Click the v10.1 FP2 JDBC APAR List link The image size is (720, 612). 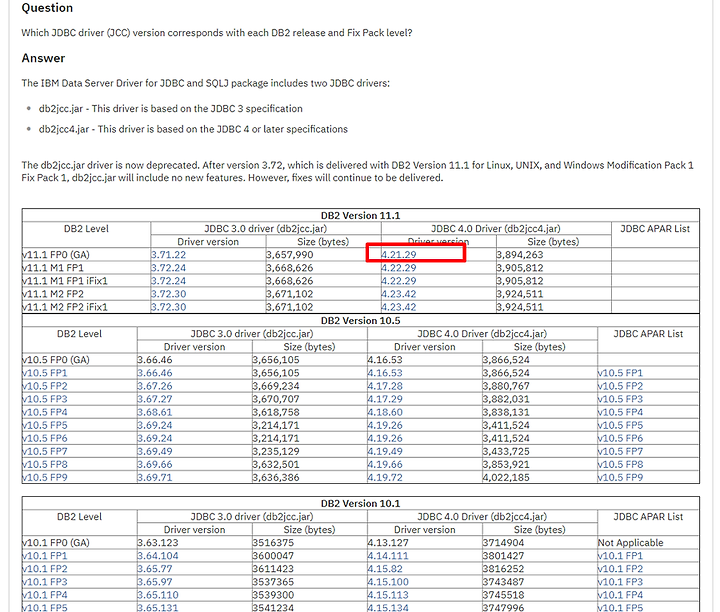(620, 569)
